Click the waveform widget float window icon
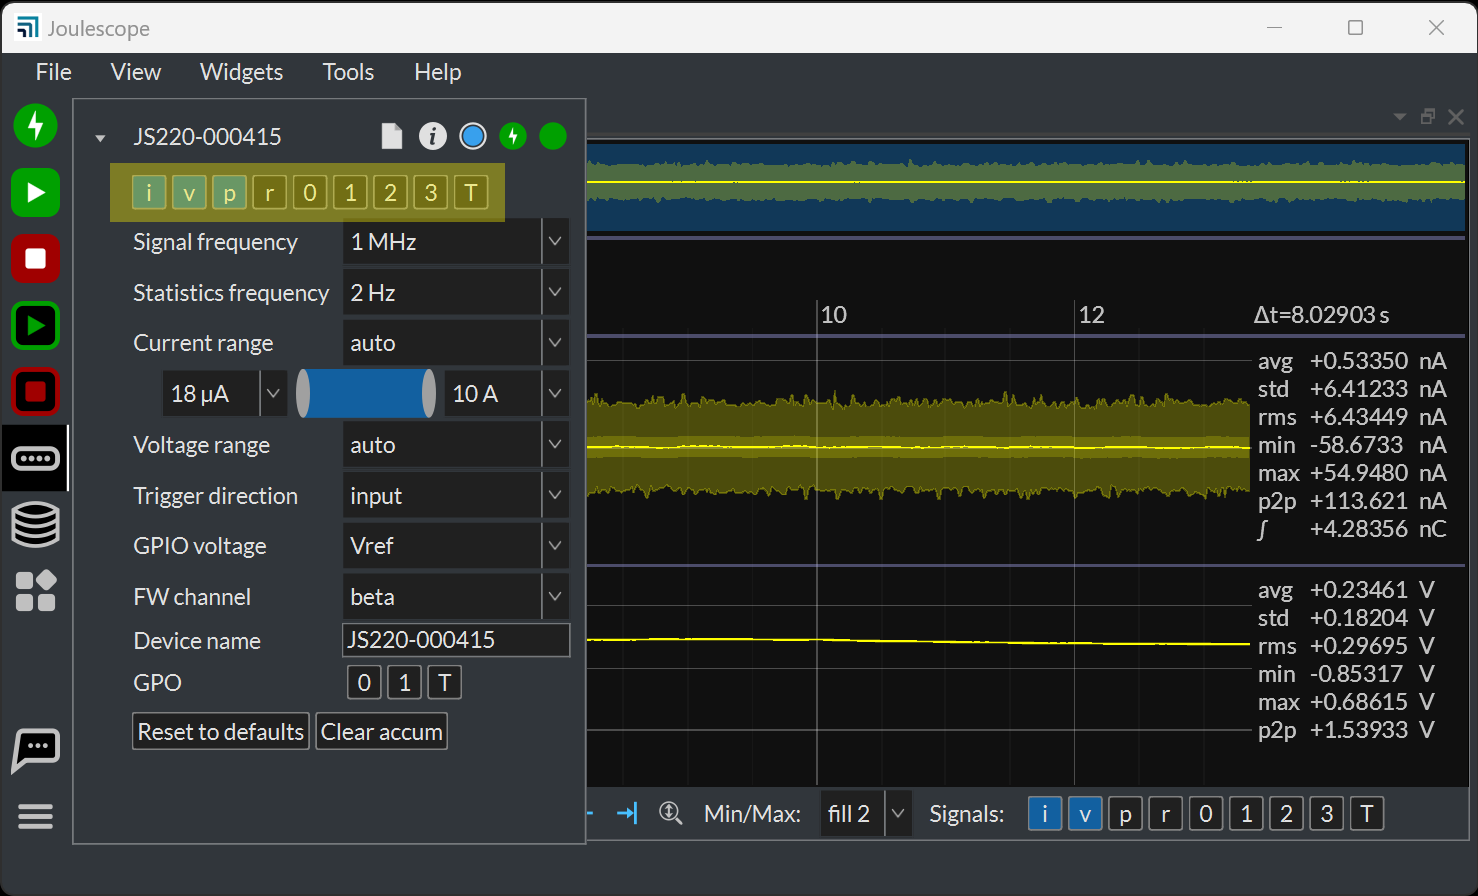1478x896 pixels. pyautogui.click(x=1428, y=117)
